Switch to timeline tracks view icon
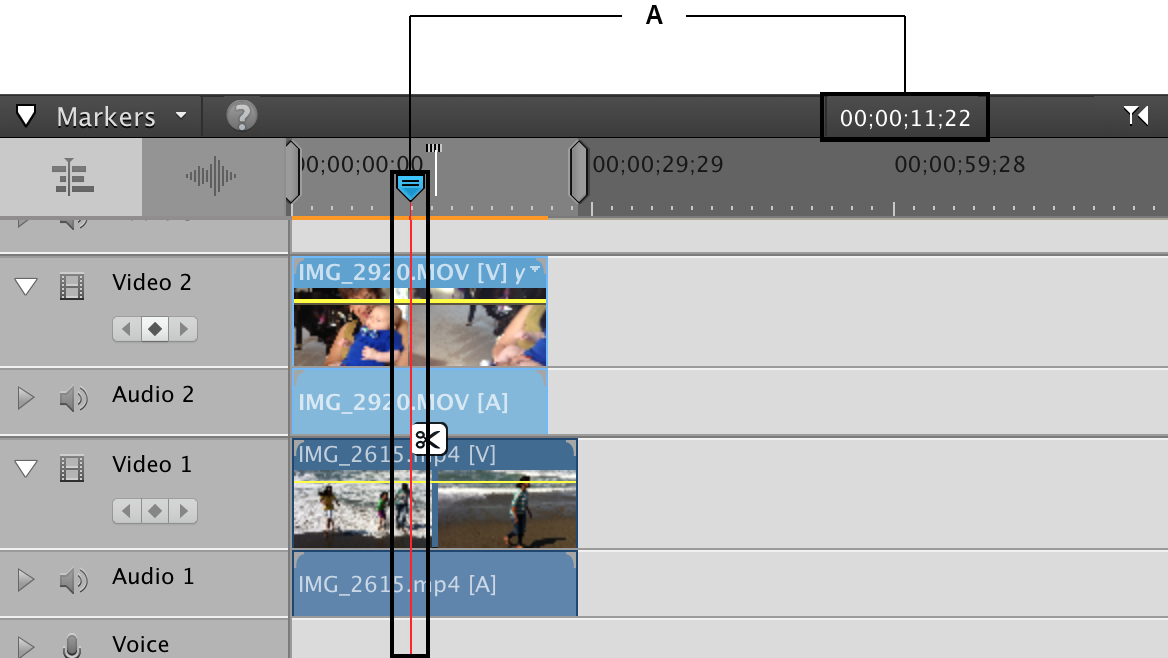1168x658 pixels. [x=72, y=177]
